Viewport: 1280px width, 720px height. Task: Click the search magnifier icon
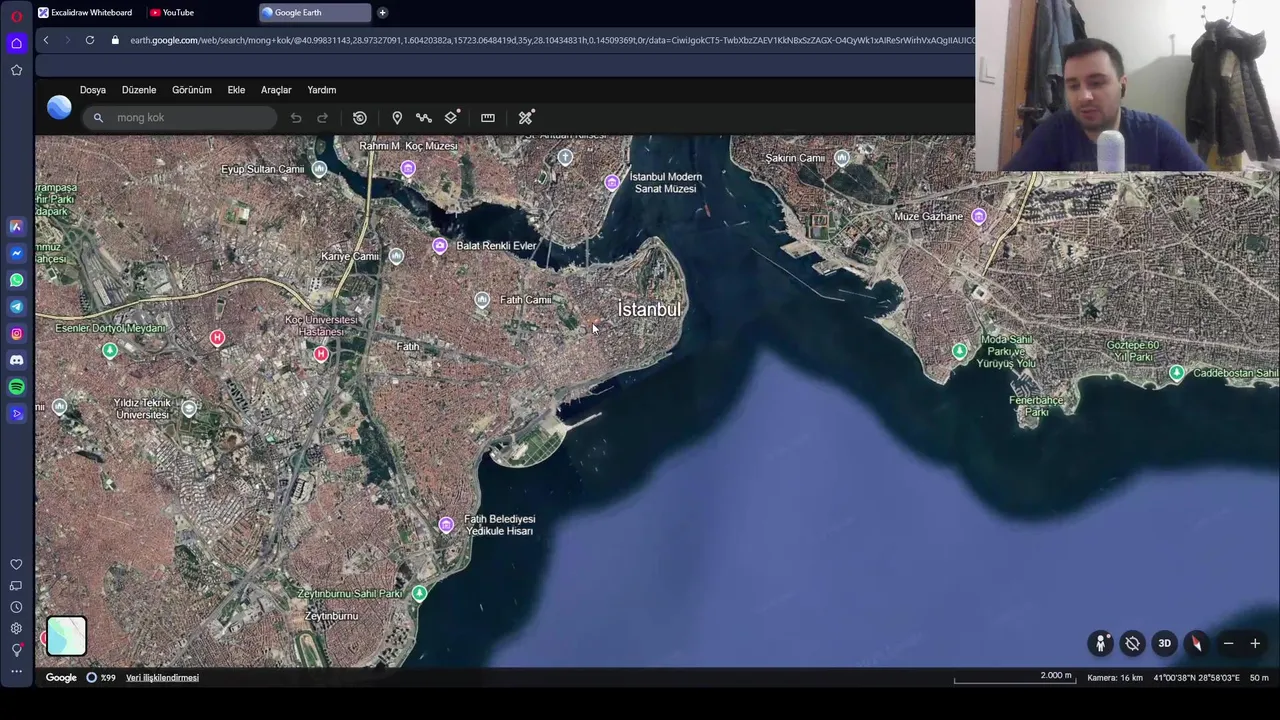(98, 118)
